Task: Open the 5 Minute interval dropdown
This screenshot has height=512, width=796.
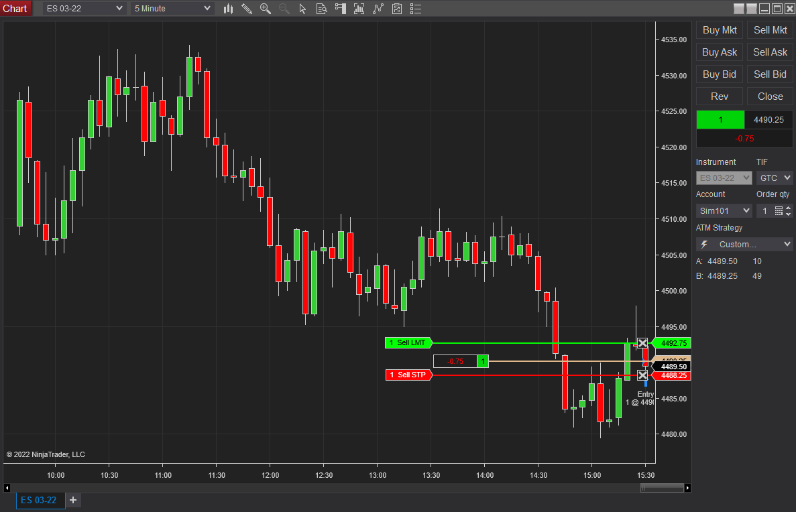Action: (x=172, y=9)
